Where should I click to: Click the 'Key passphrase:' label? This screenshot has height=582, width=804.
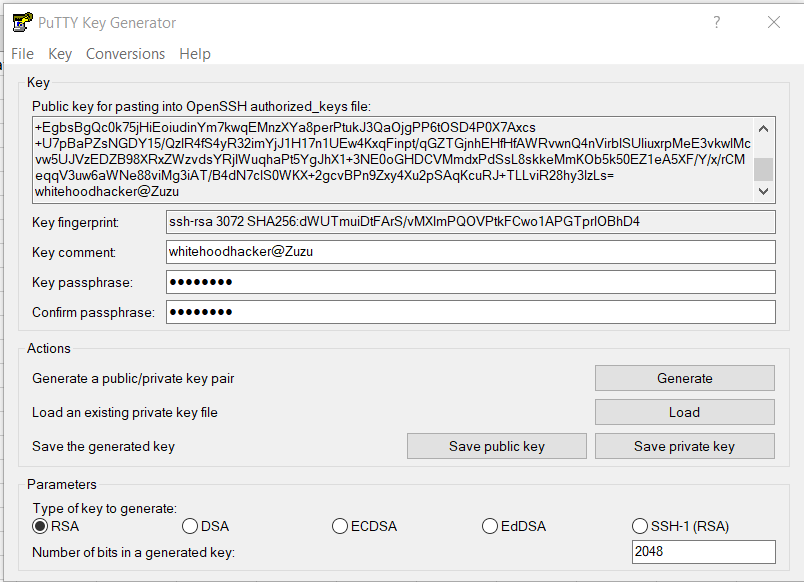pyautogui.click(x=82, y=283)
